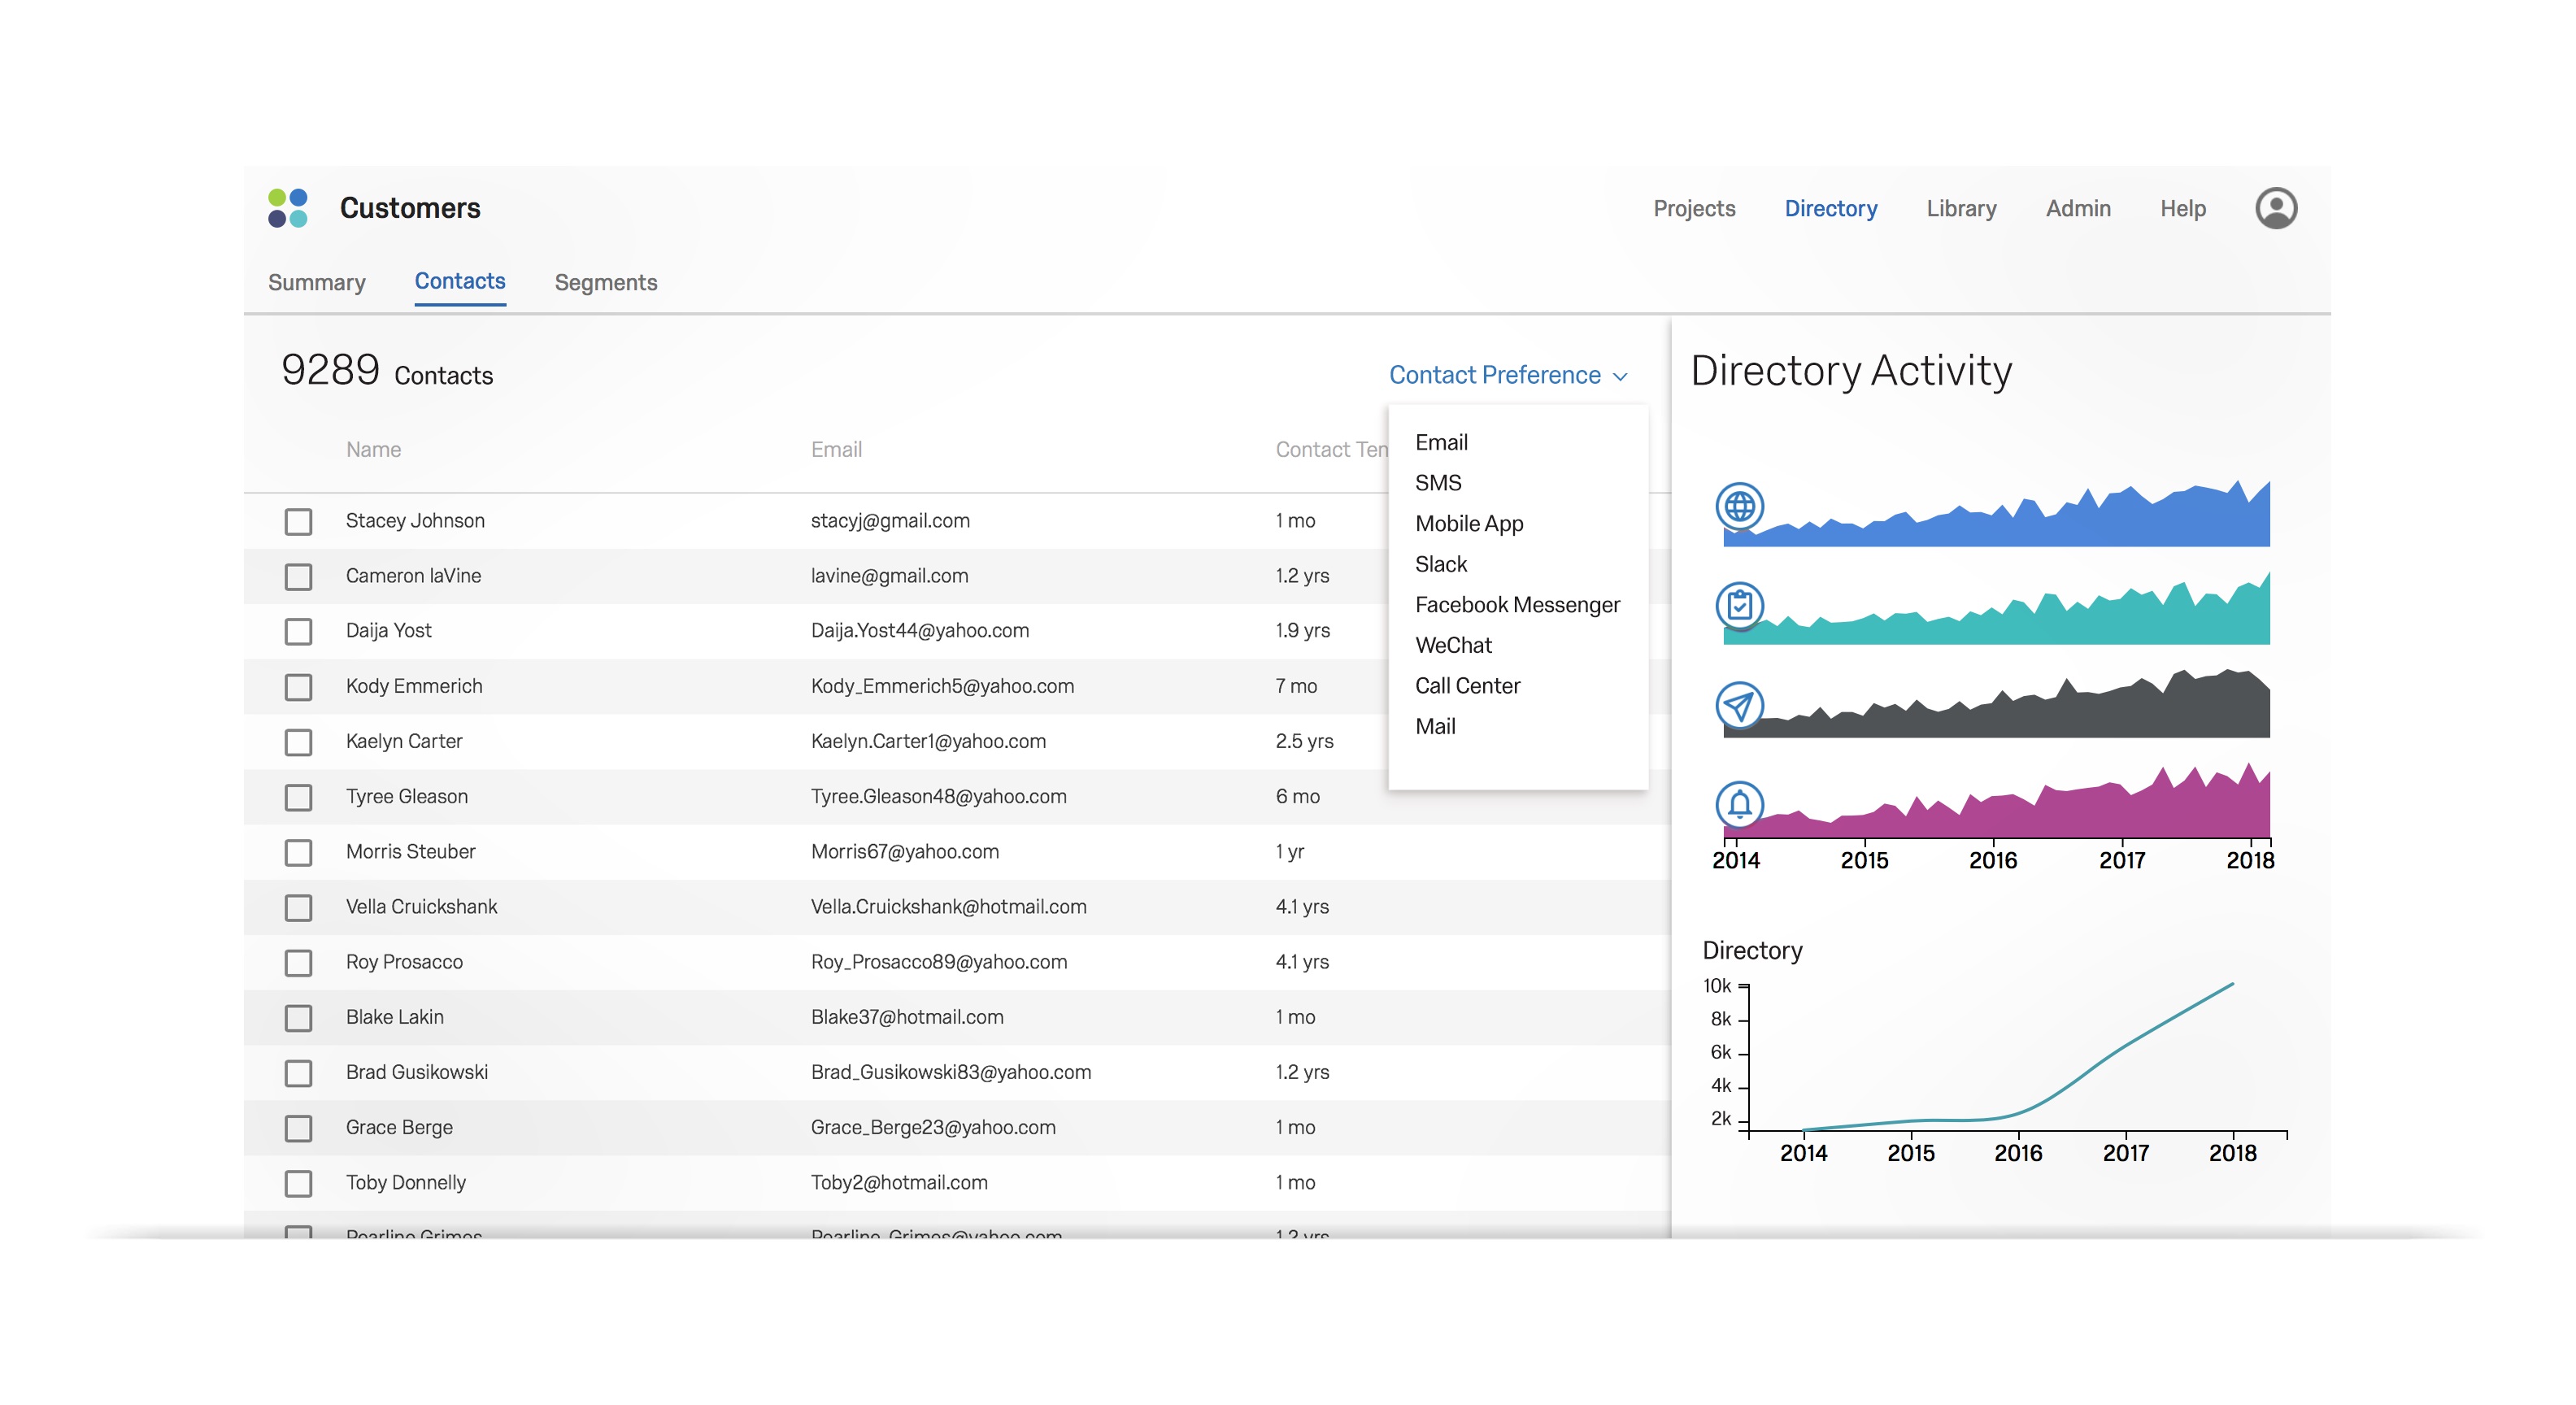
Task: Pick the Call Center preference option
Action: (x=1466, y=686)
